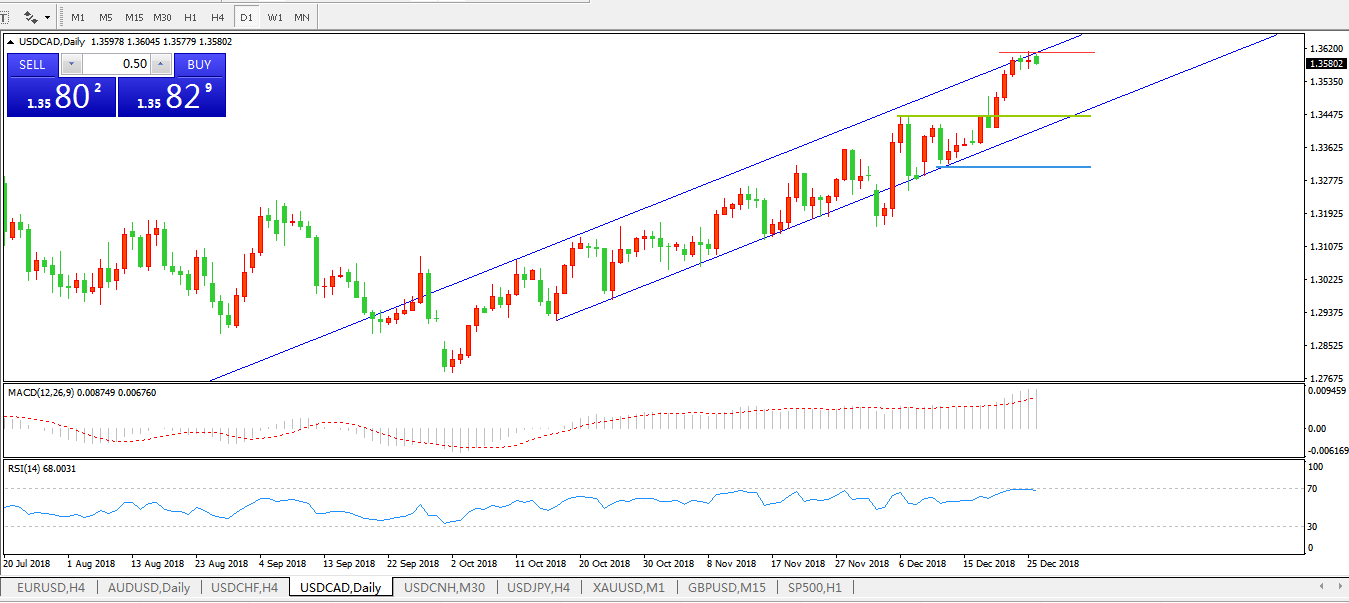This screenshot has width=1349, height=603.
Task: Click the current price label 1.35802
Action: point(1324,64)
